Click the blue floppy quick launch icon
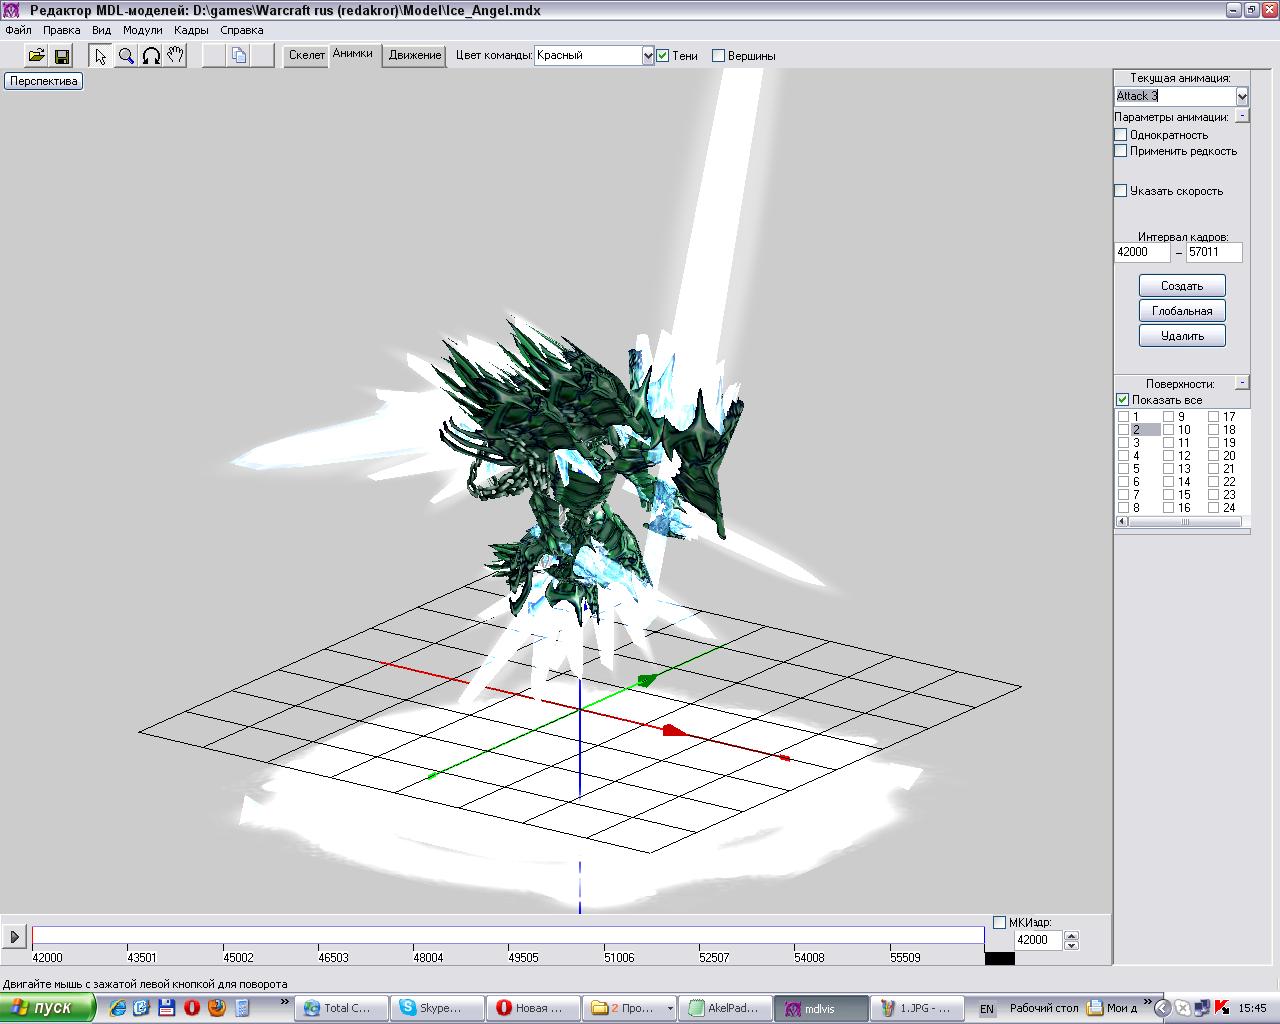This screenshot has width=1280, height=1024. pos(167,1008)
